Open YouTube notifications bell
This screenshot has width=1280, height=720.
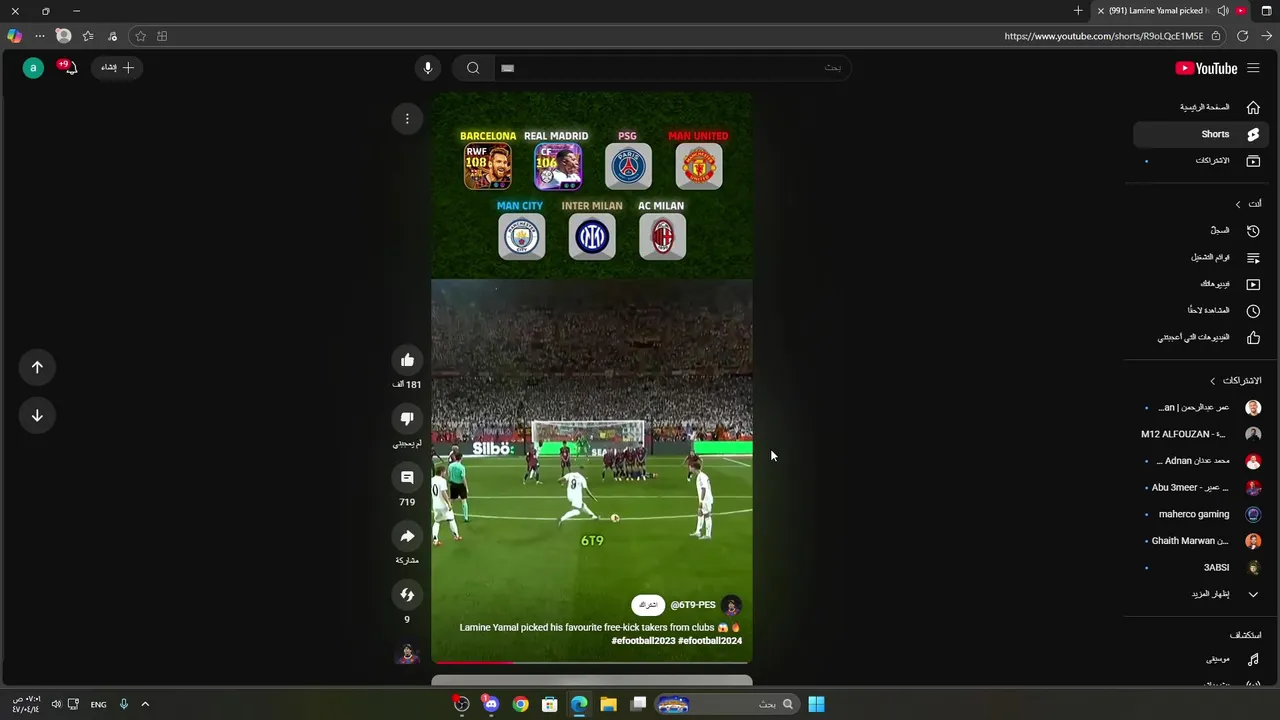69,68
